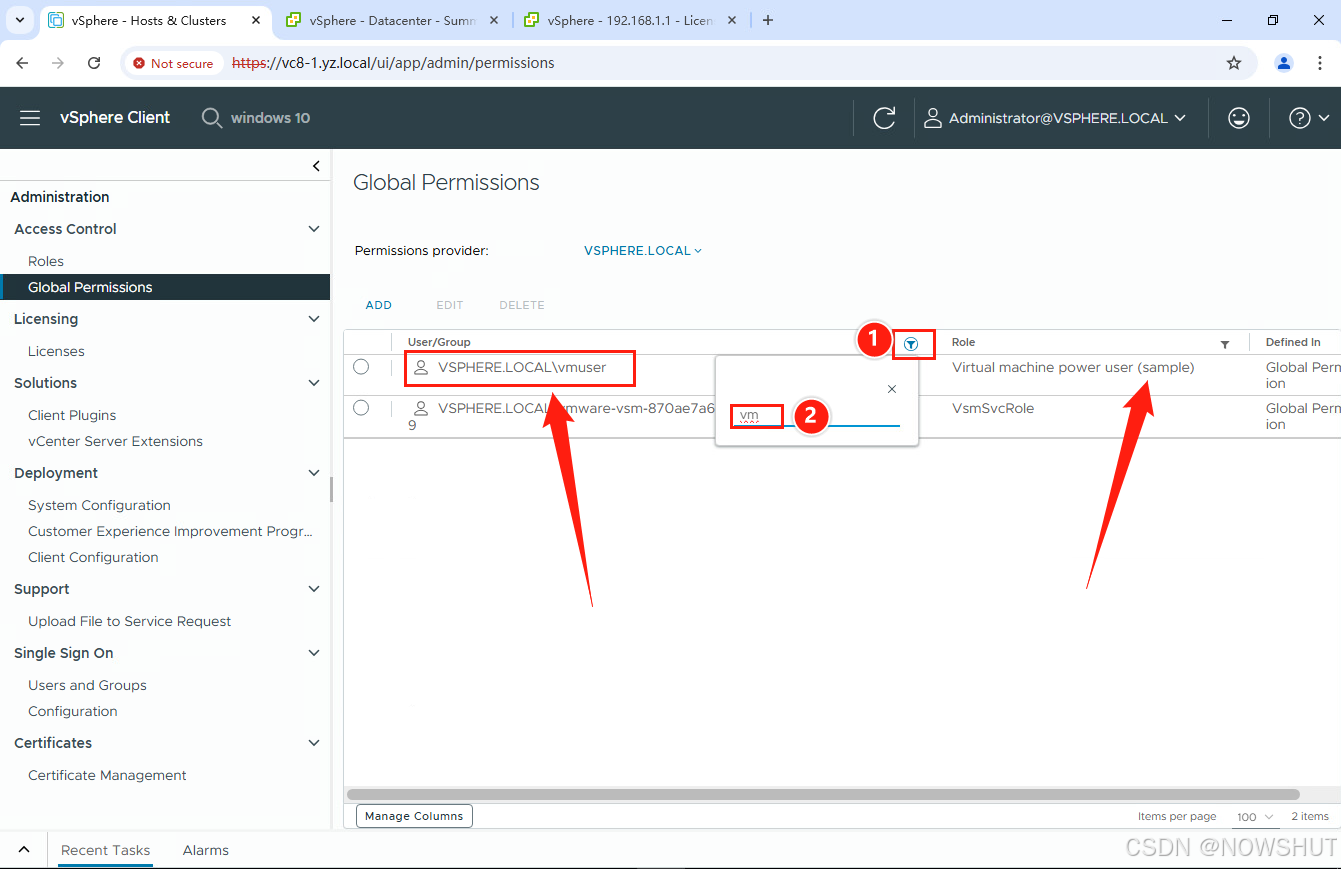The width and height of the screenshot is (1341, 869).
Task: Click the Not secure site indicator
Action: [173, 63]
